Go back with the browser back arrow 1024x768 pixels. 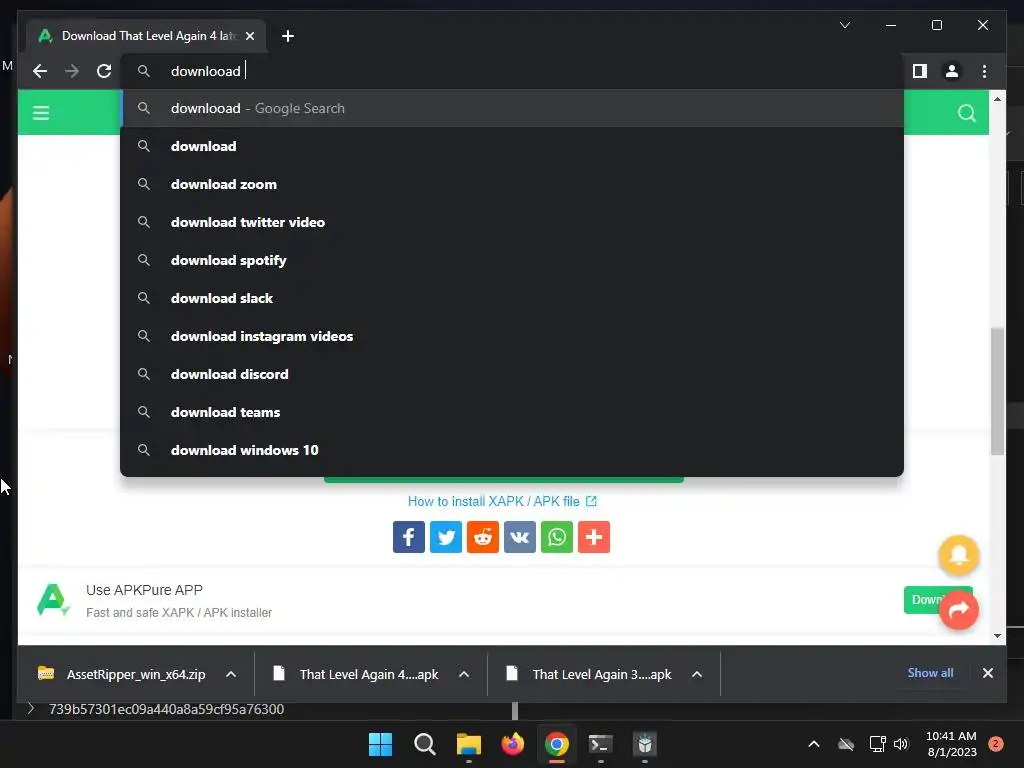click(x=40, y=71)
